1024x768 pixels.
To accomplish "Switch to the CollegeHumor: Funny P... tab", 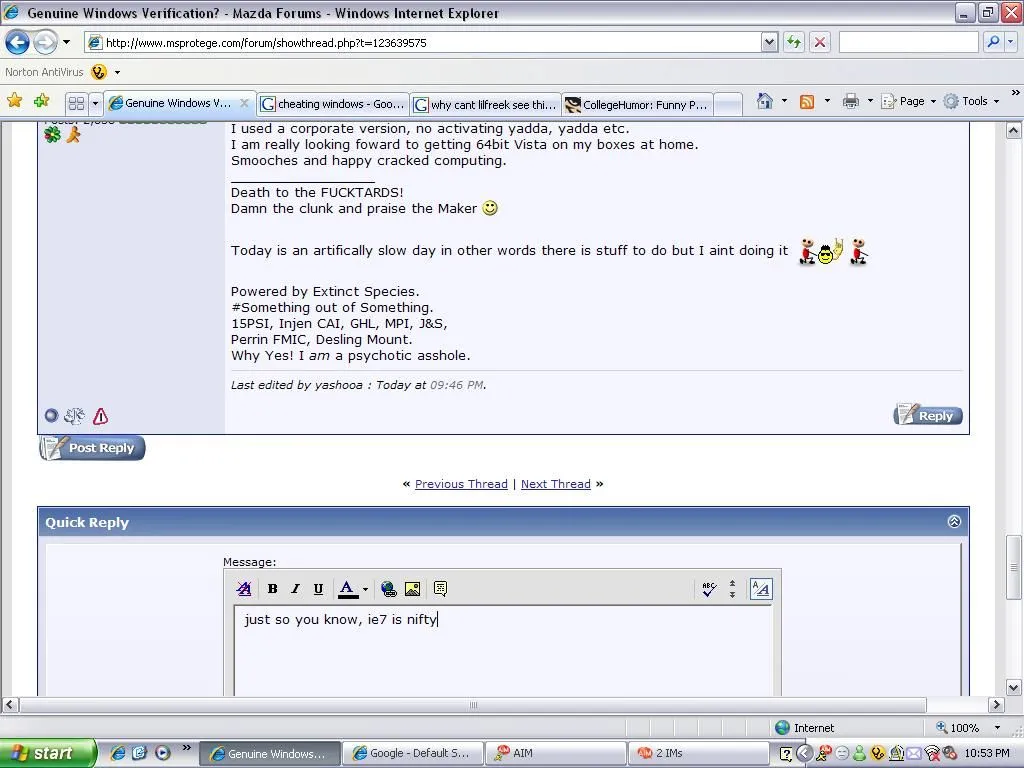I will [x=636, y=103].
